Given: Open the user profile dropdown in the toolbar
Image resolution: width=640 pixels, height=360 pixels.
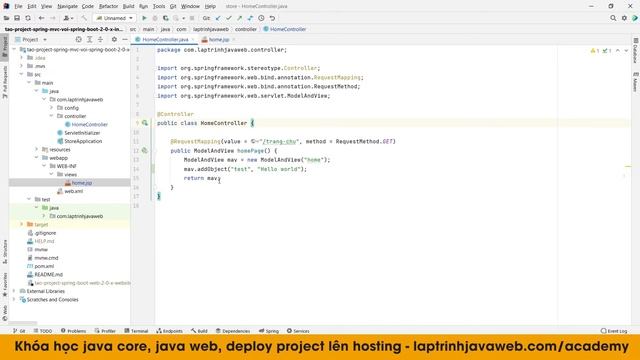Looking at the screenshot, I should tap(68, 18).
